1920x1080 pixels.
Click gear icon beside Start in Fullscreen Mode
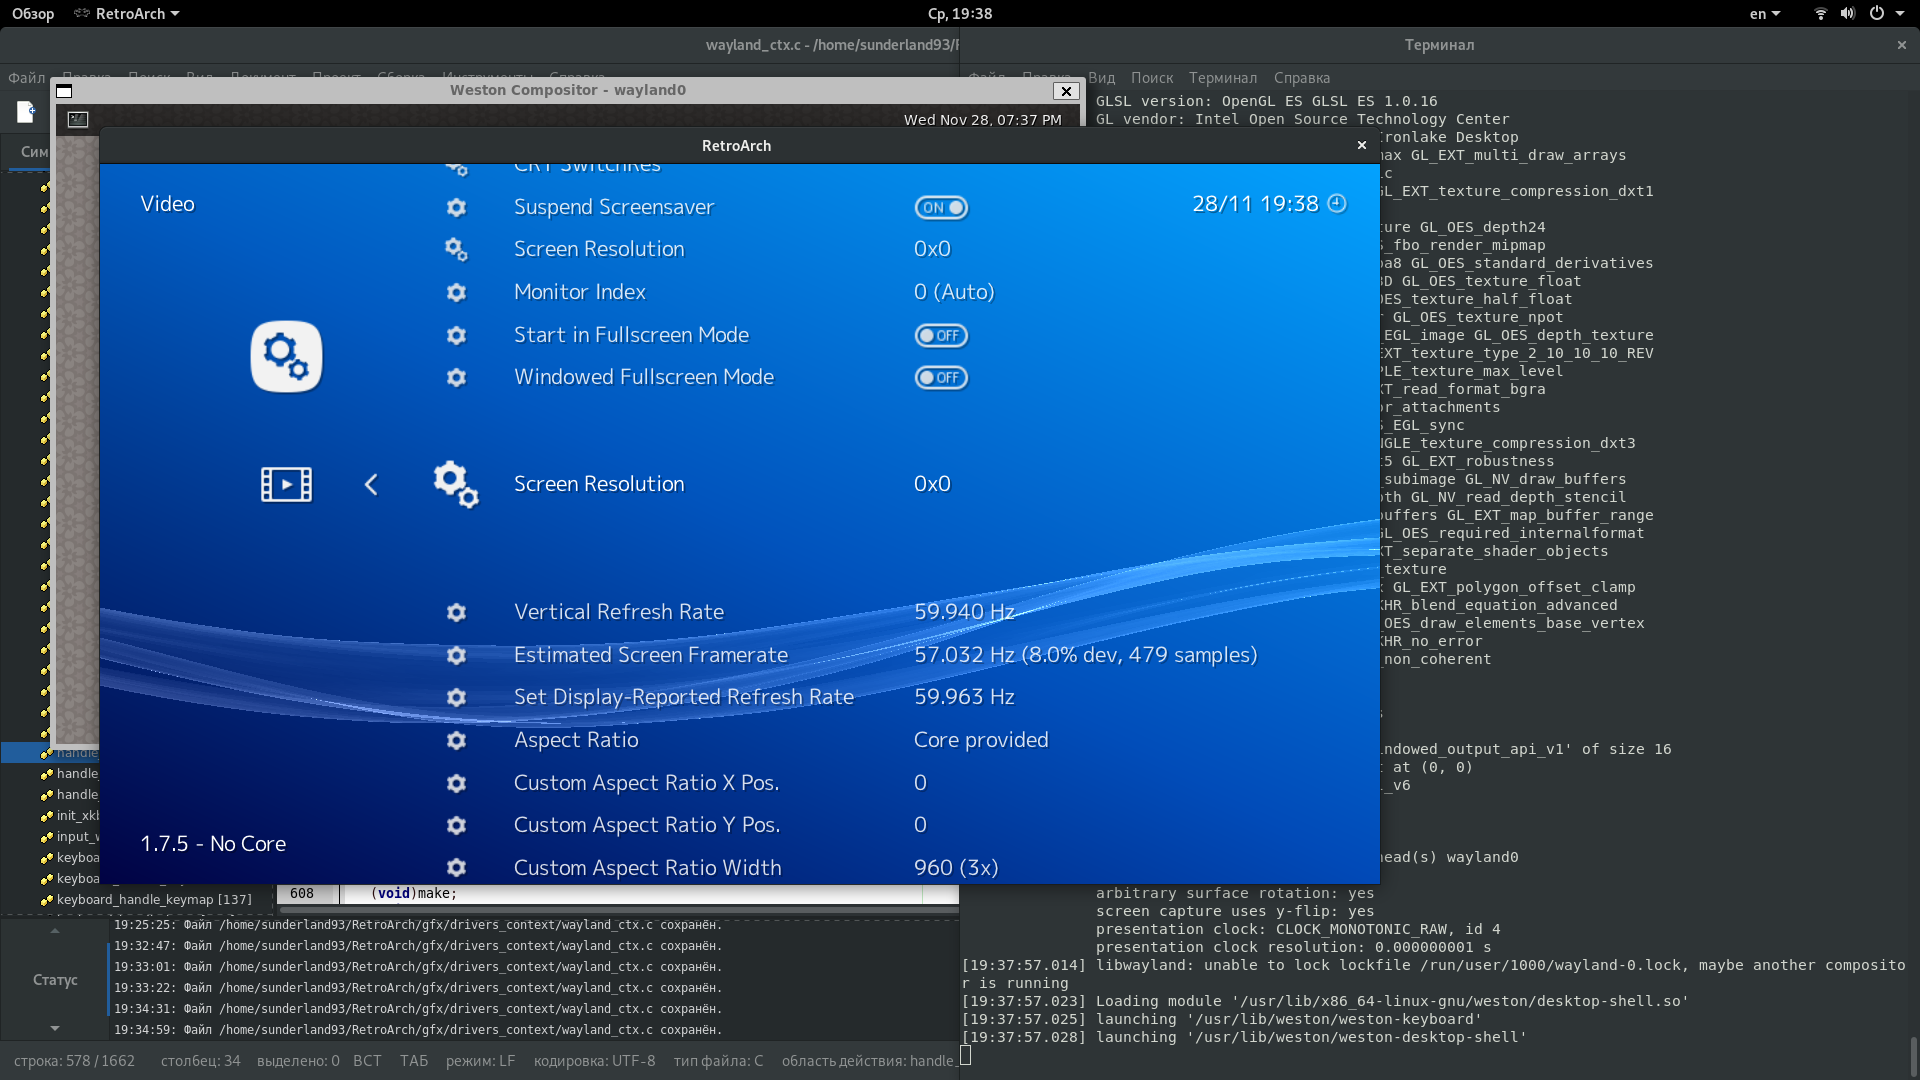pos(456,335)
